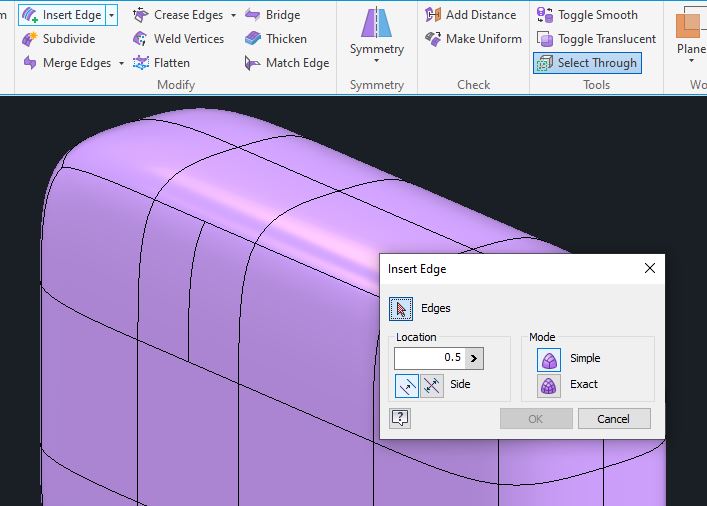The height and width of the screenshot is (506, 707).
Task: Open the Symmetry panel label
Action: coord(376,85)
